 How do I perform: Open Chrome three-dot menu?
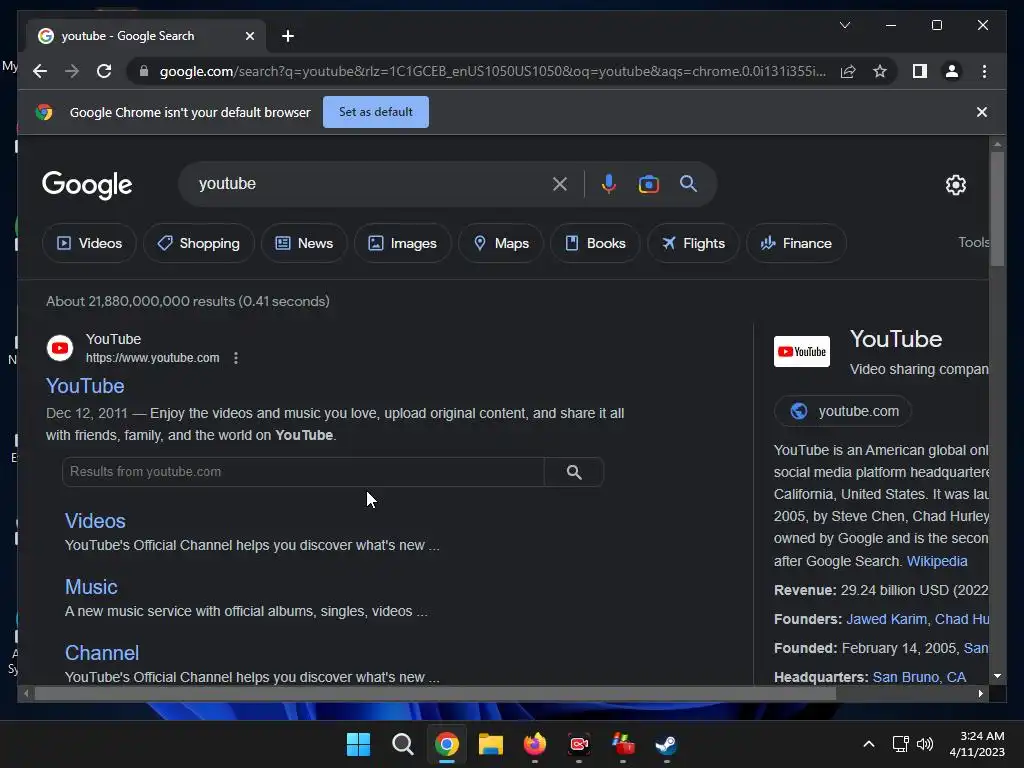tap(984, 71)
